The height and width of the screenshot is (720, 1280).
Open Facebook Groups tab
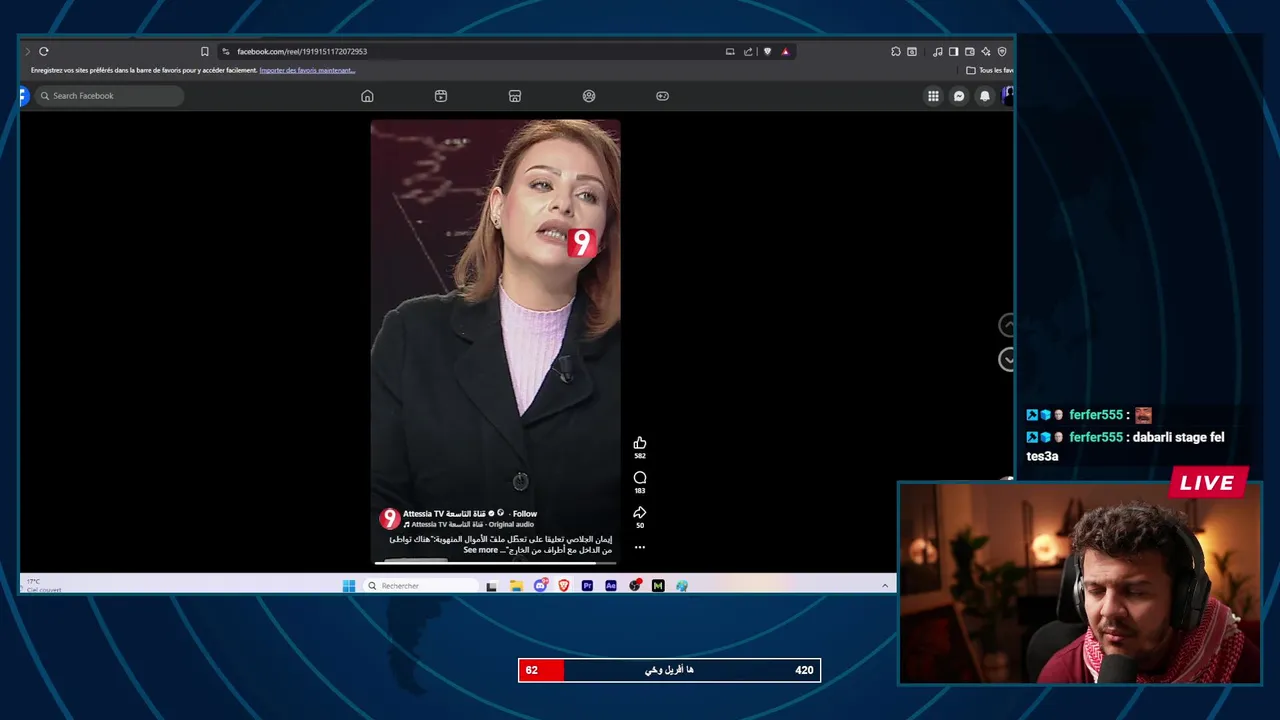click(589, 96)
